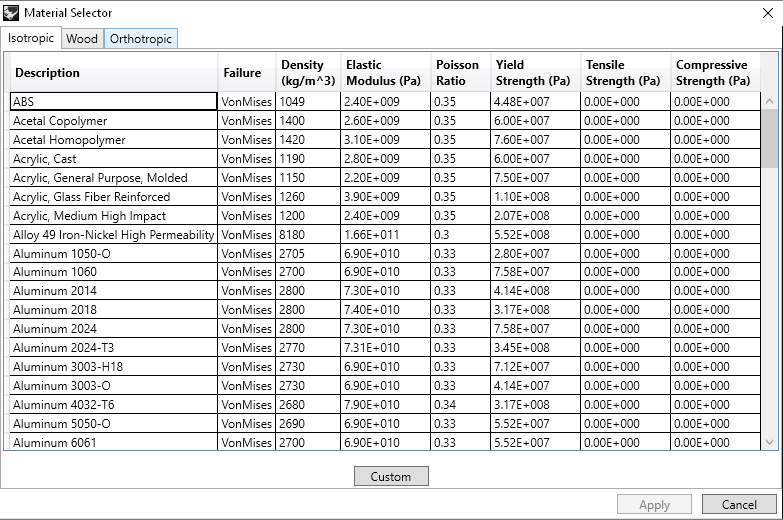Click the Apply button
The width and height of the screenshot is (783, 520).
[x=654, y=505]
